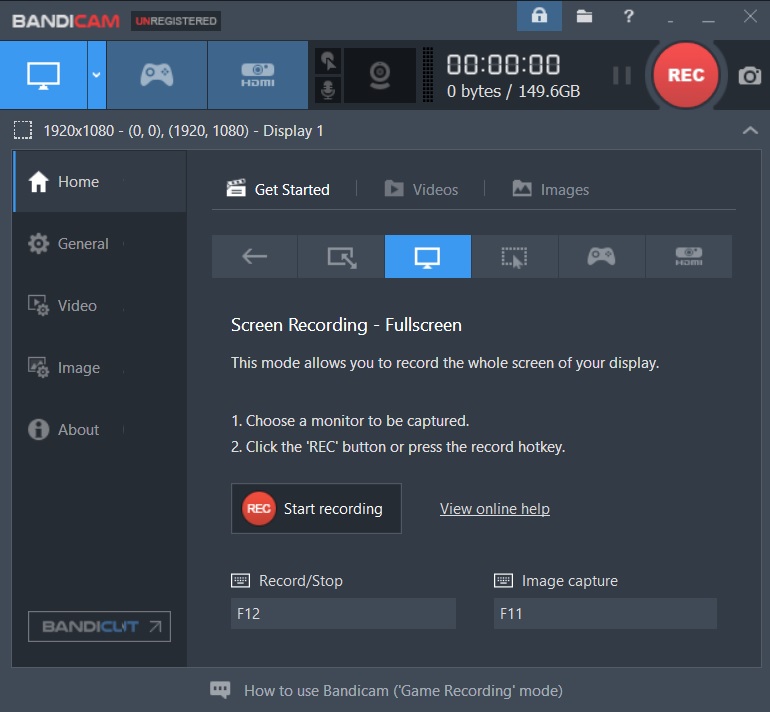Click the lock icon in title bar
Screen dimensions: 770x712
click(x=539, y=16)
